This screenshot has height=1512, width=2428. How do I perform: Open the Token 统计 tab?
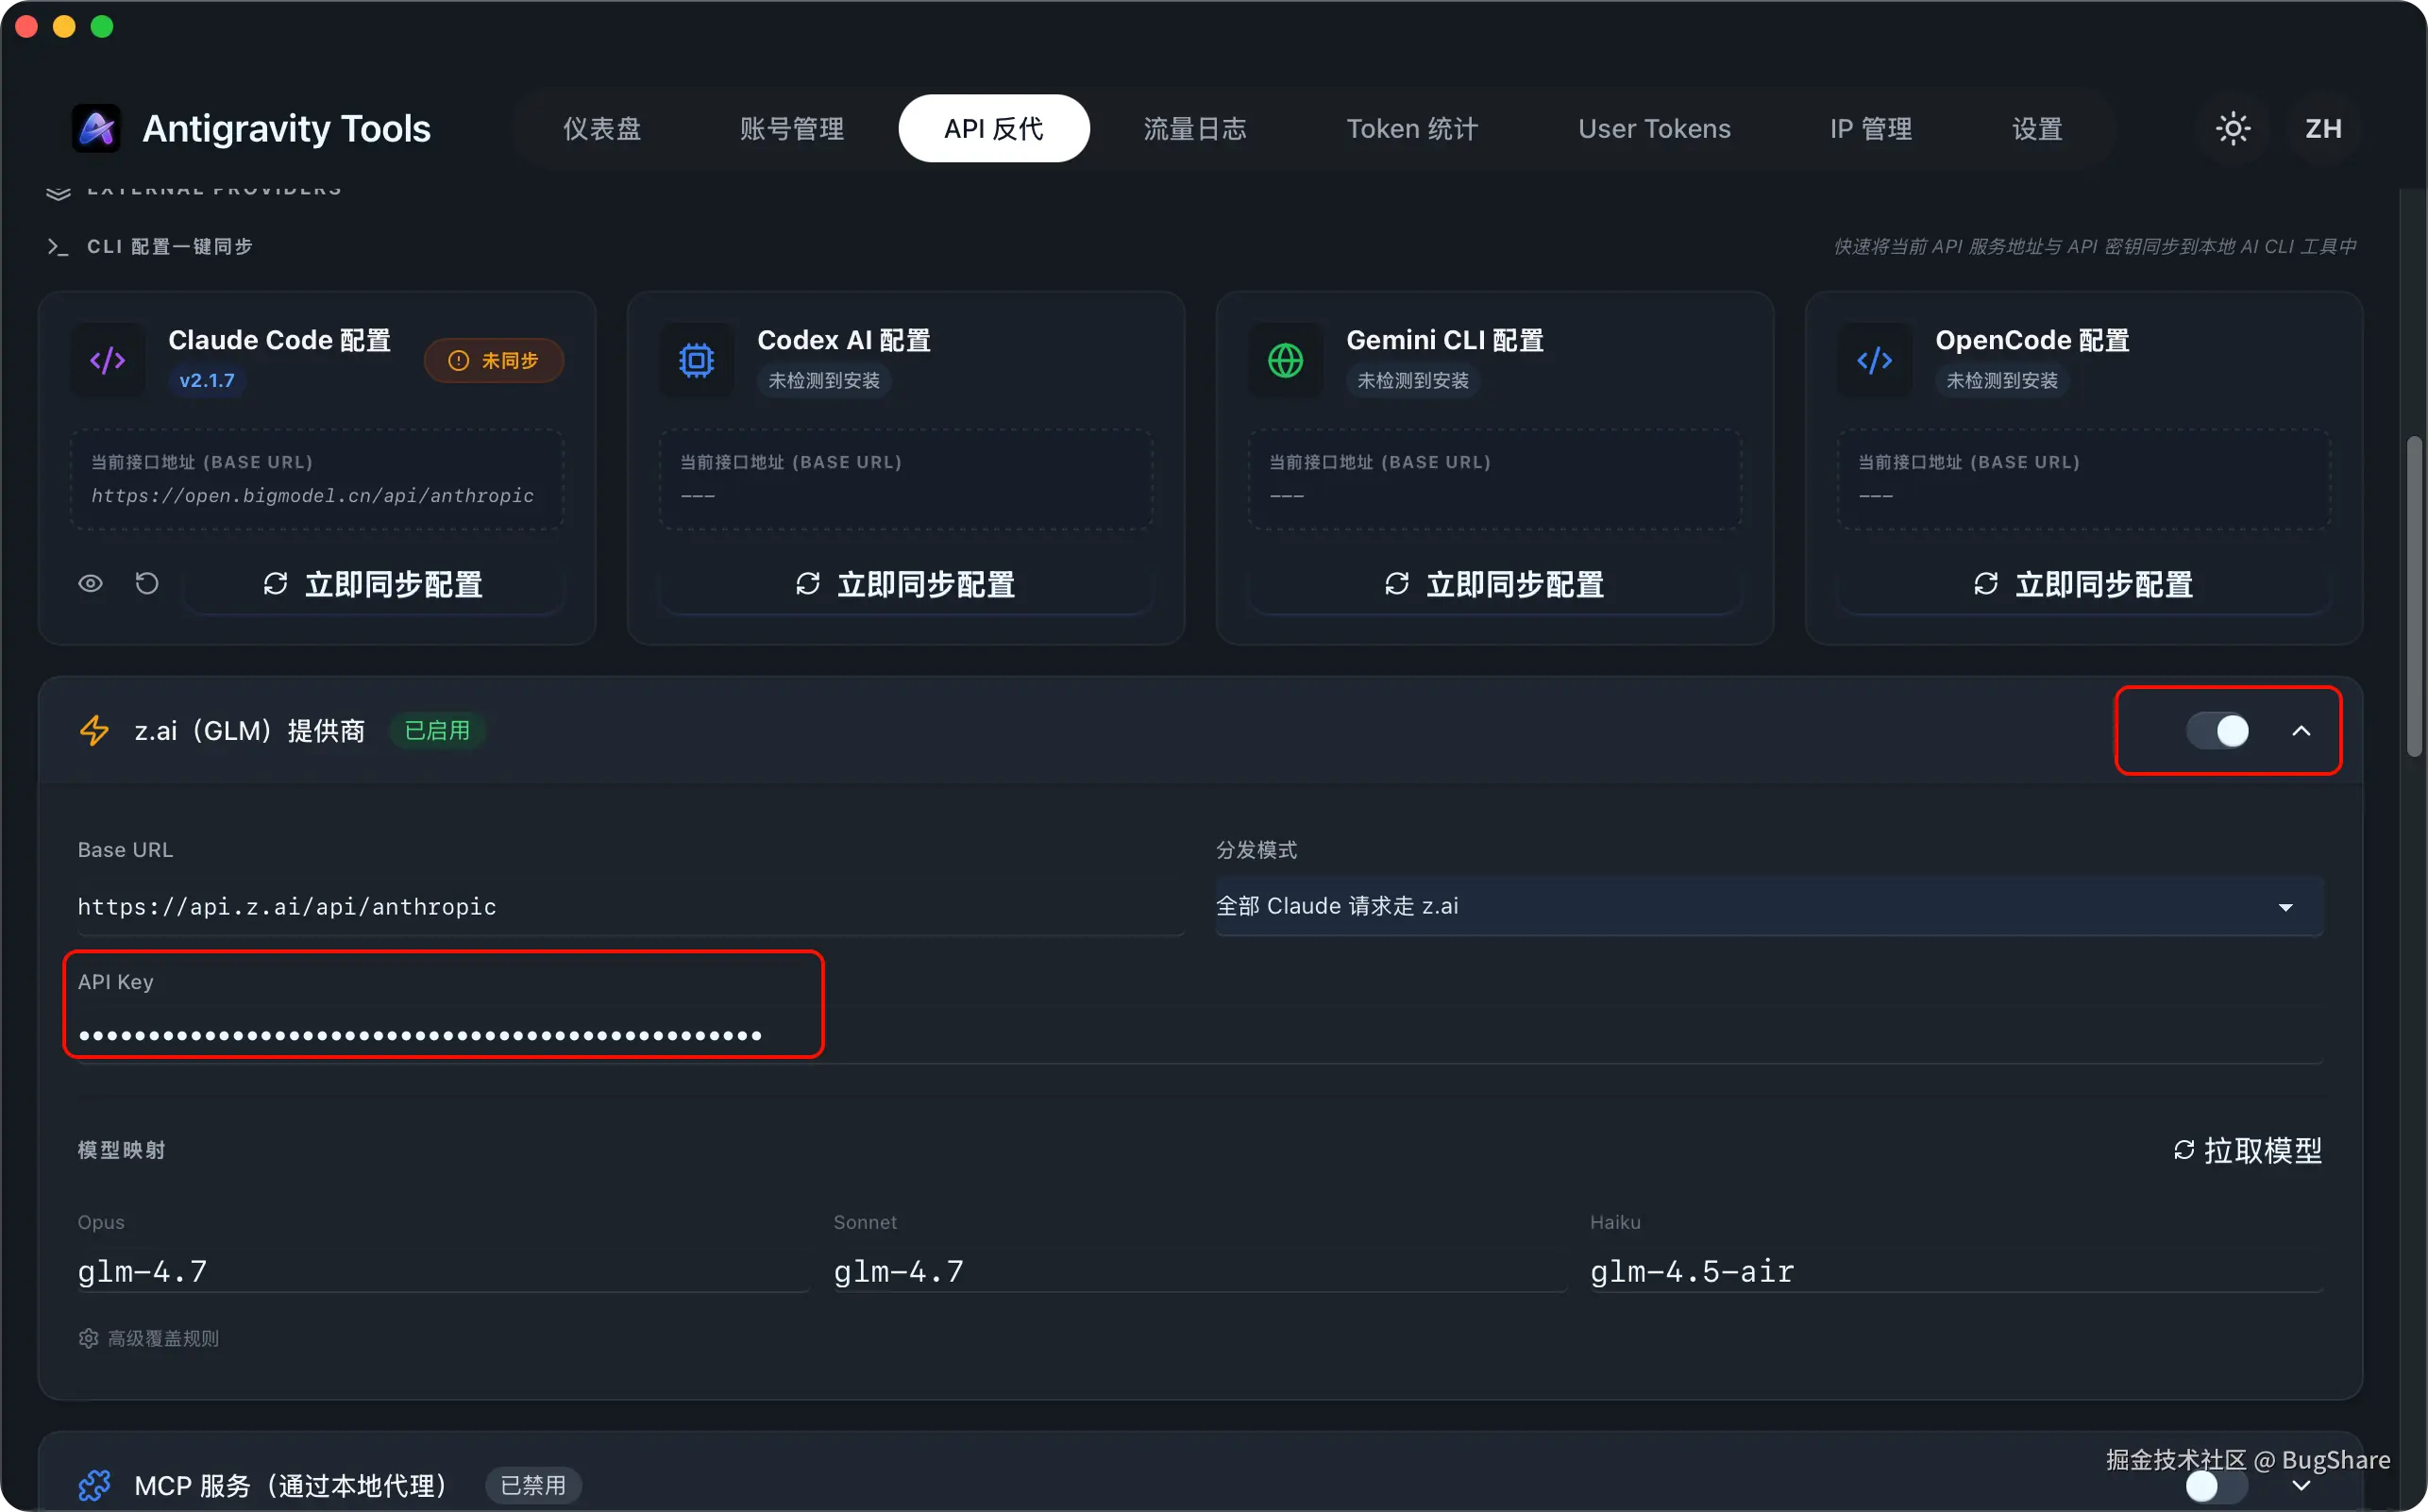pyautogui.click(x=1411, y=128)
